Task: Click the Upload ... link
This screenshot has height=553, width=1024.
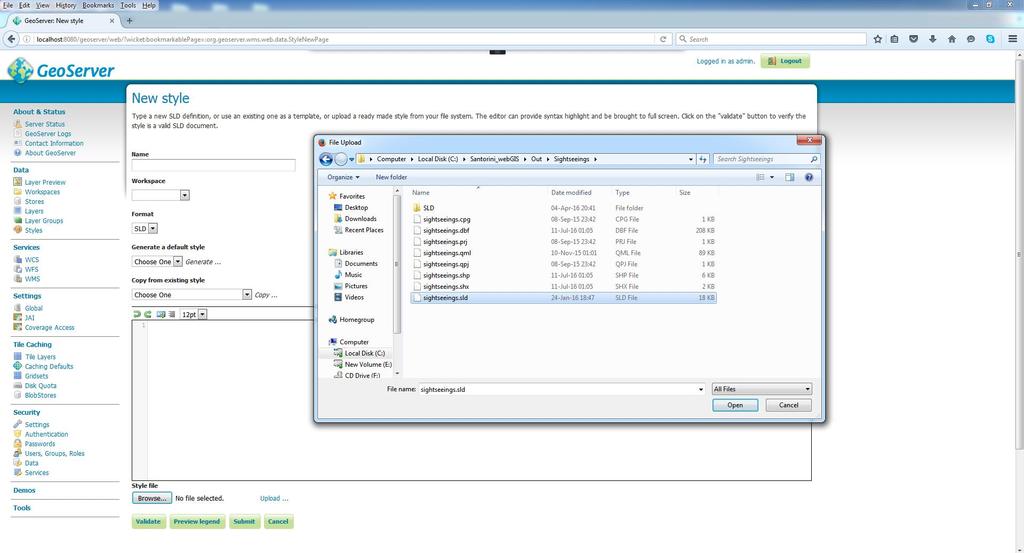Action: pyautogui.click(x=274, y=498)
